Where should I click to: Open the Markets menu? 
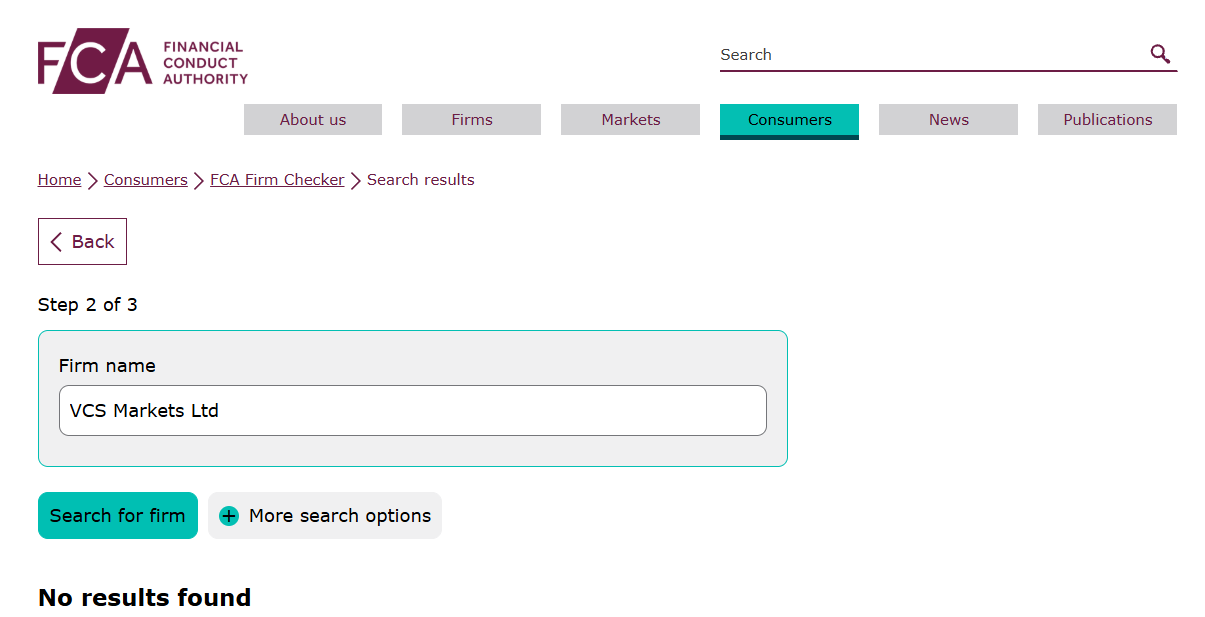(x=631, y=120)
